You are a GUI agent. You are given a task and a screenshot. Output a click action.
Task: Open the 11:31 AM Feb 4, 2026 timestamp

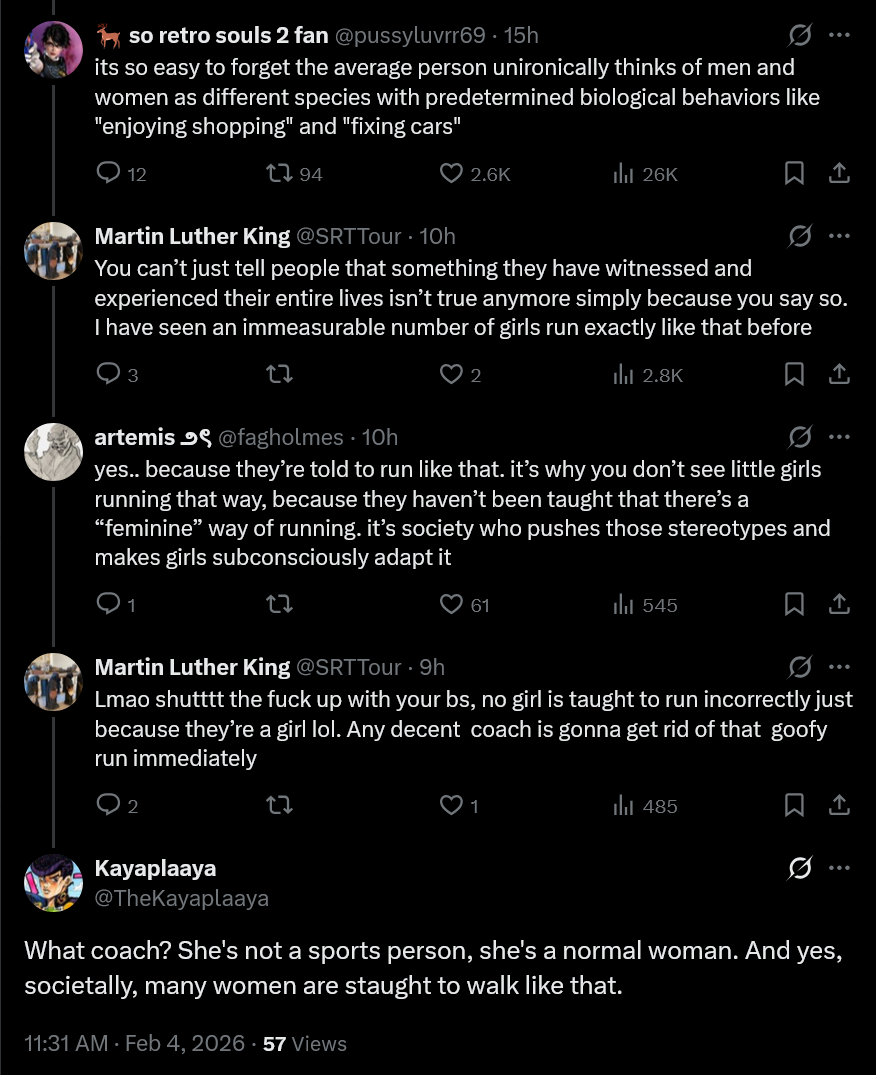133,1043
